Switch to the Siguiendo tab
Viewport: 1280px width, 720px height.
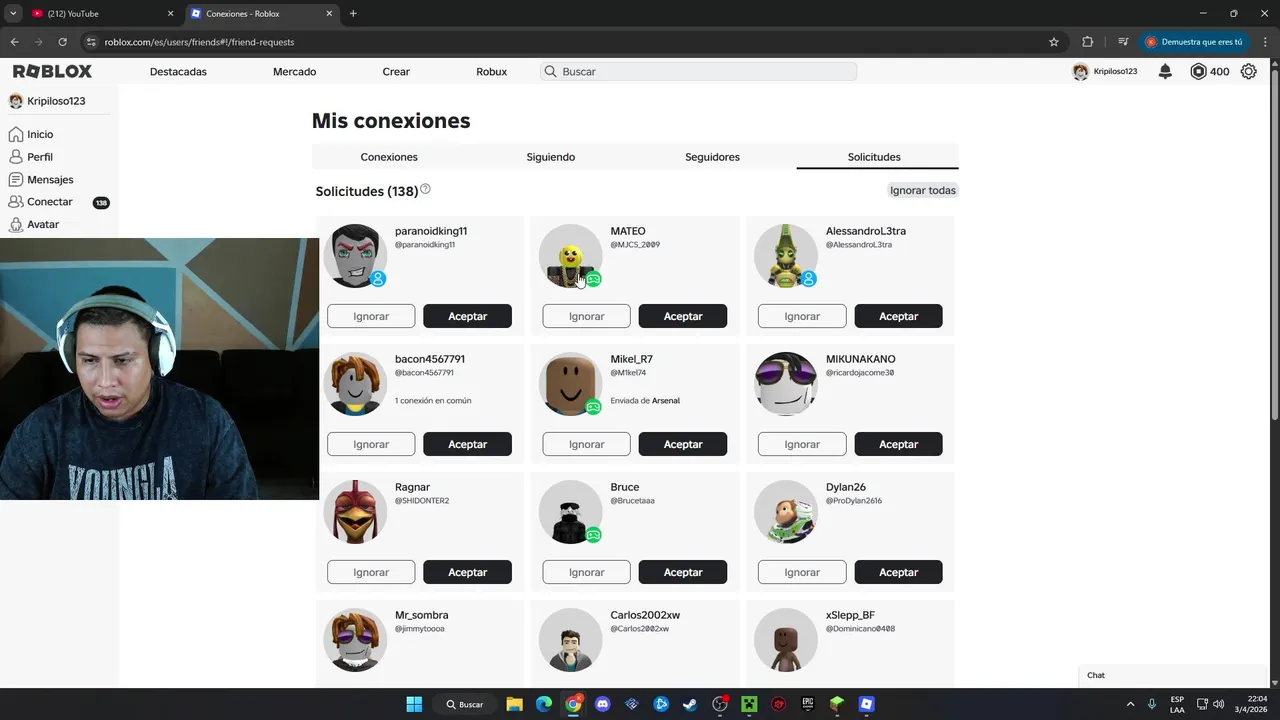pos(551,157)
